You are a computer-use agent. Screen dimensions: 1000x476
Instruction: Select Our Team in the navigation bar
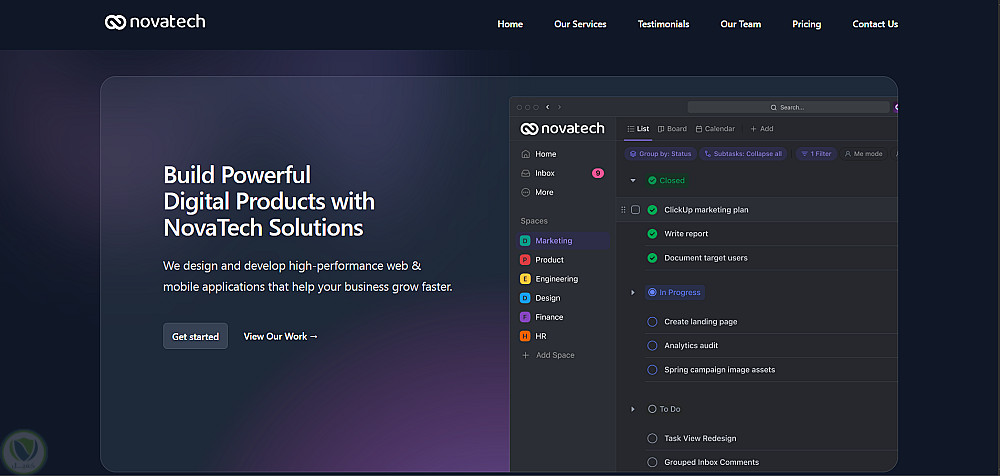(x=740, y=24)
